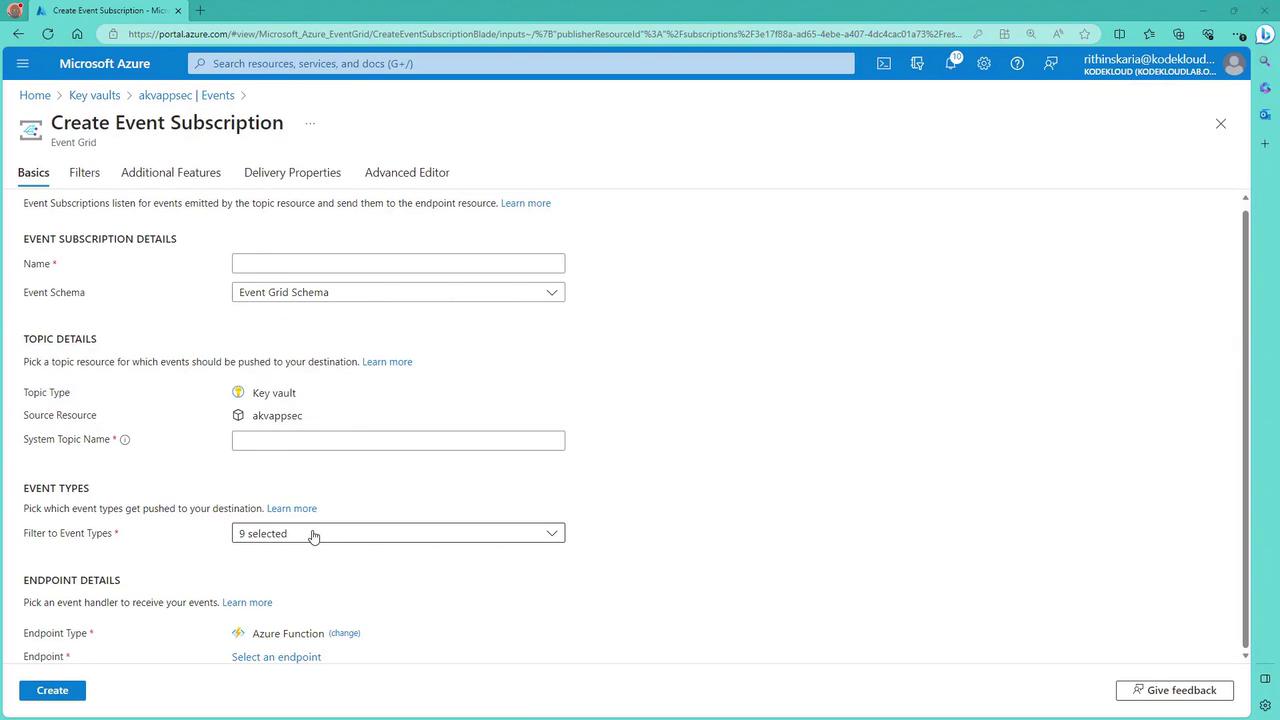Image resolution: width=1280 pixels, height=720 pixels.
Task: Open the Event Schema dropdown
Action: (x=398, y=292)
